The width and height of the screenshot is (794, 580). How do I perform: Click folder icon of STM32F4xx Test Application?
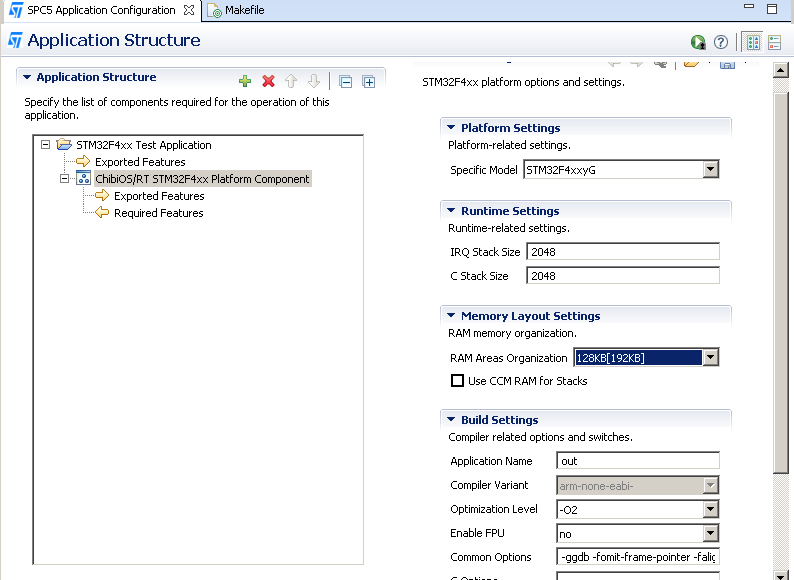(x=64, y=144)
